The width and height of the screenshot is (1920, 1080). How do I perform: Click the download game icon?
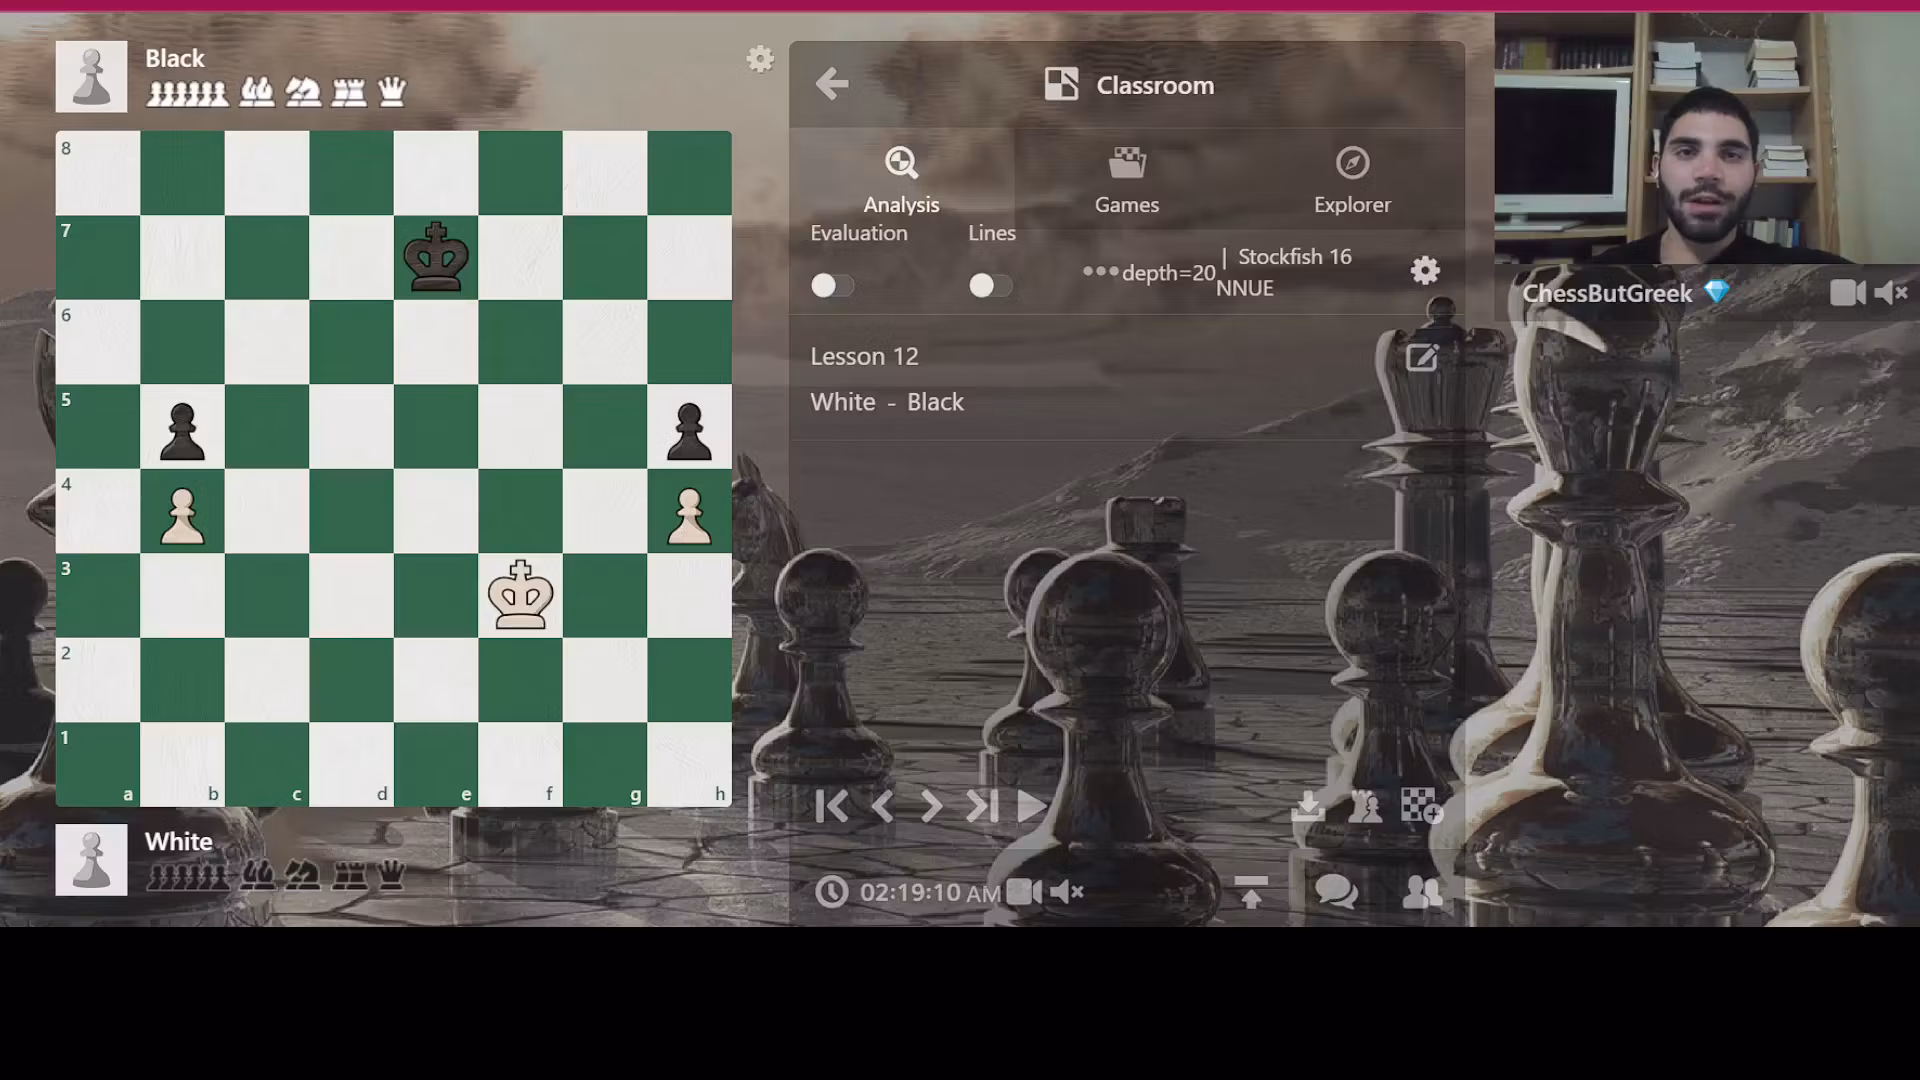(x=1307, y=806)
